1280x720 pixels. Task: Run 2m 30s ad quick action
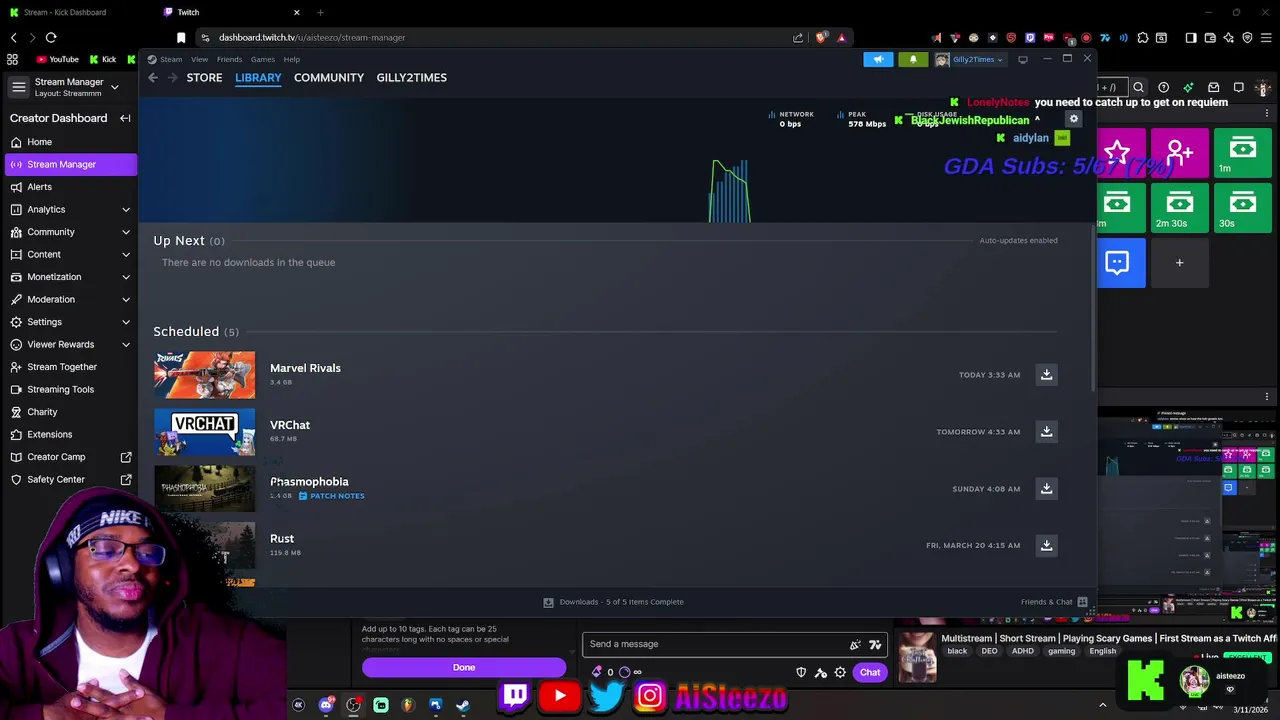1179,208
